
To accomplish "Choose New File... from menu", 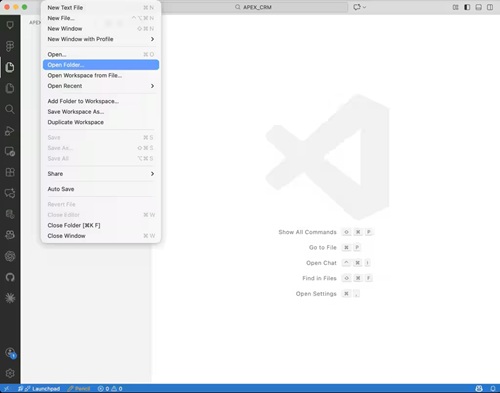I will [x=101, y=18].
